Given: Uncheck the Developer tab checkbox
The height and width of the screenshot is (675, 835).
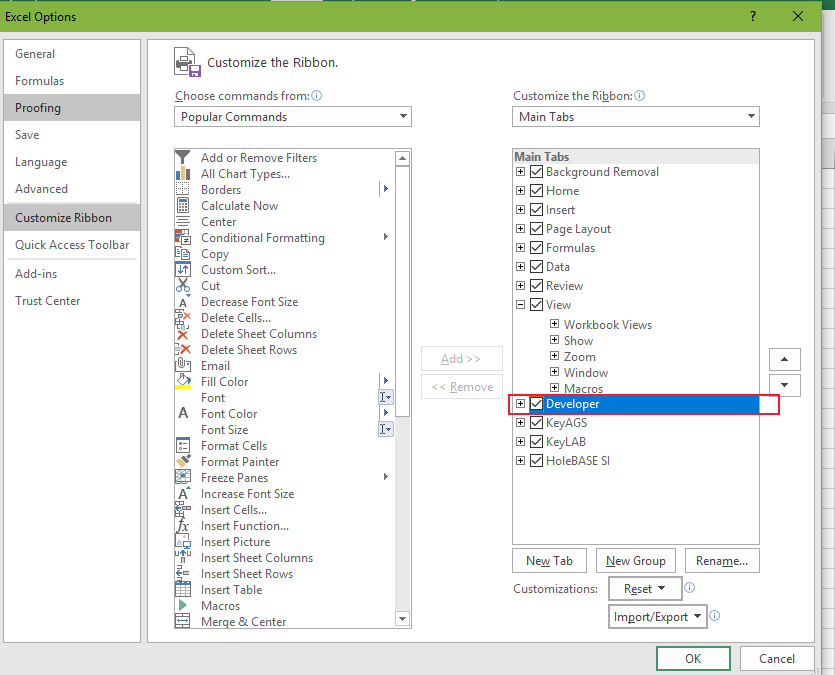Looking at the screenshot, I should [x=536, y=404].
